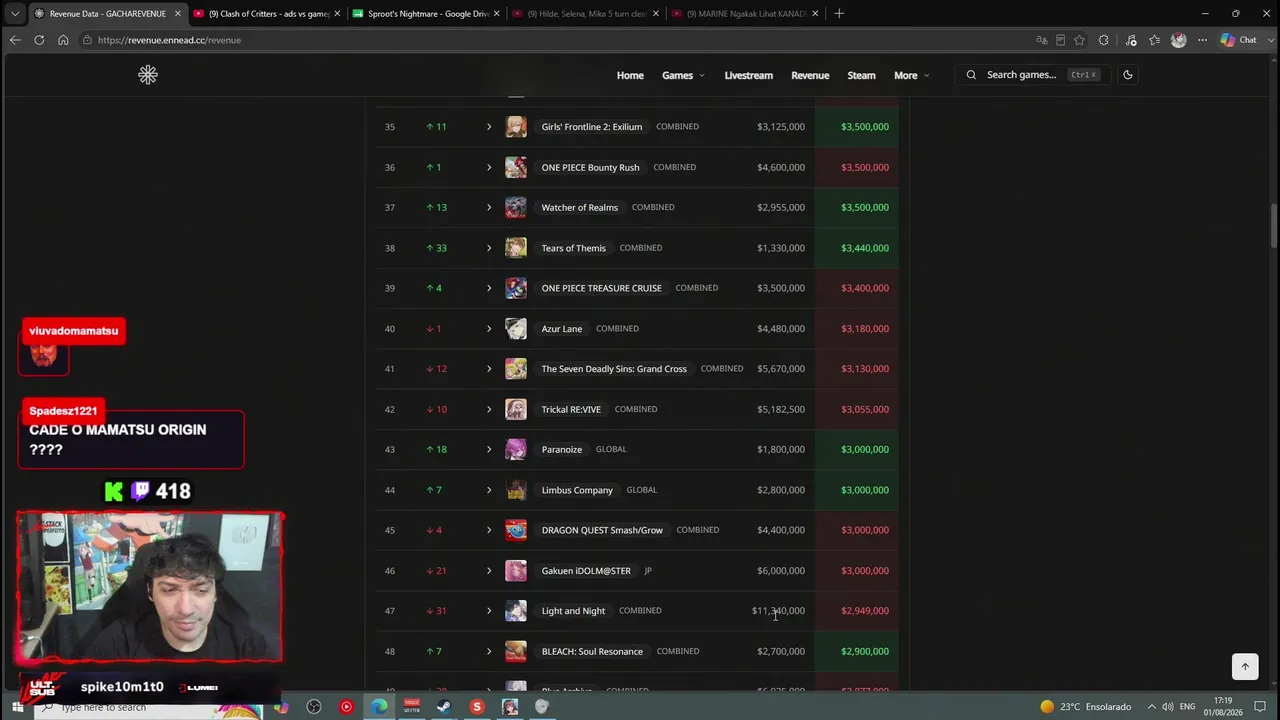This screenshot has width=1280, height=720.
Task: Click Azur Lane's $3,180,000 revenue value
Action: coord(865,328)
